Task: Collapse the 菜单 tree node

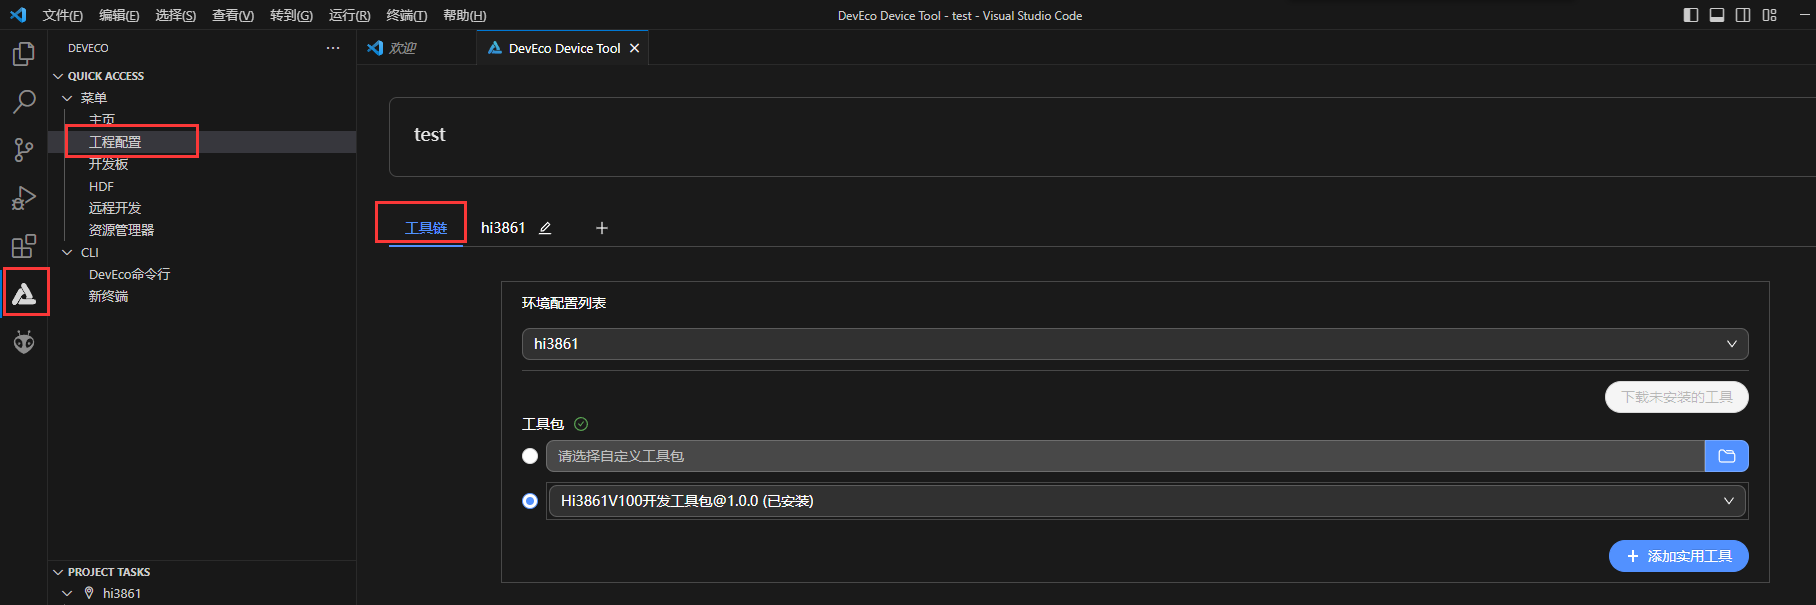Action: [67, 98]
